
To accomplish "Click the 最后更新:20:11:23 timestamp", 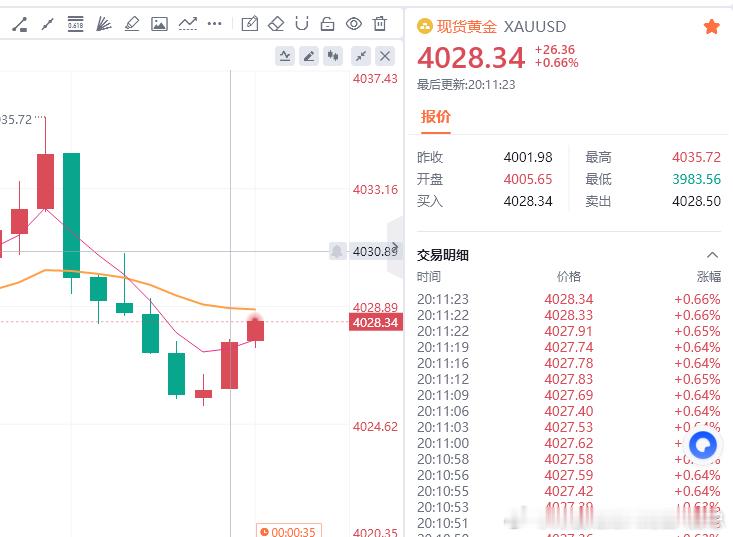I will (x=466, y=85).
